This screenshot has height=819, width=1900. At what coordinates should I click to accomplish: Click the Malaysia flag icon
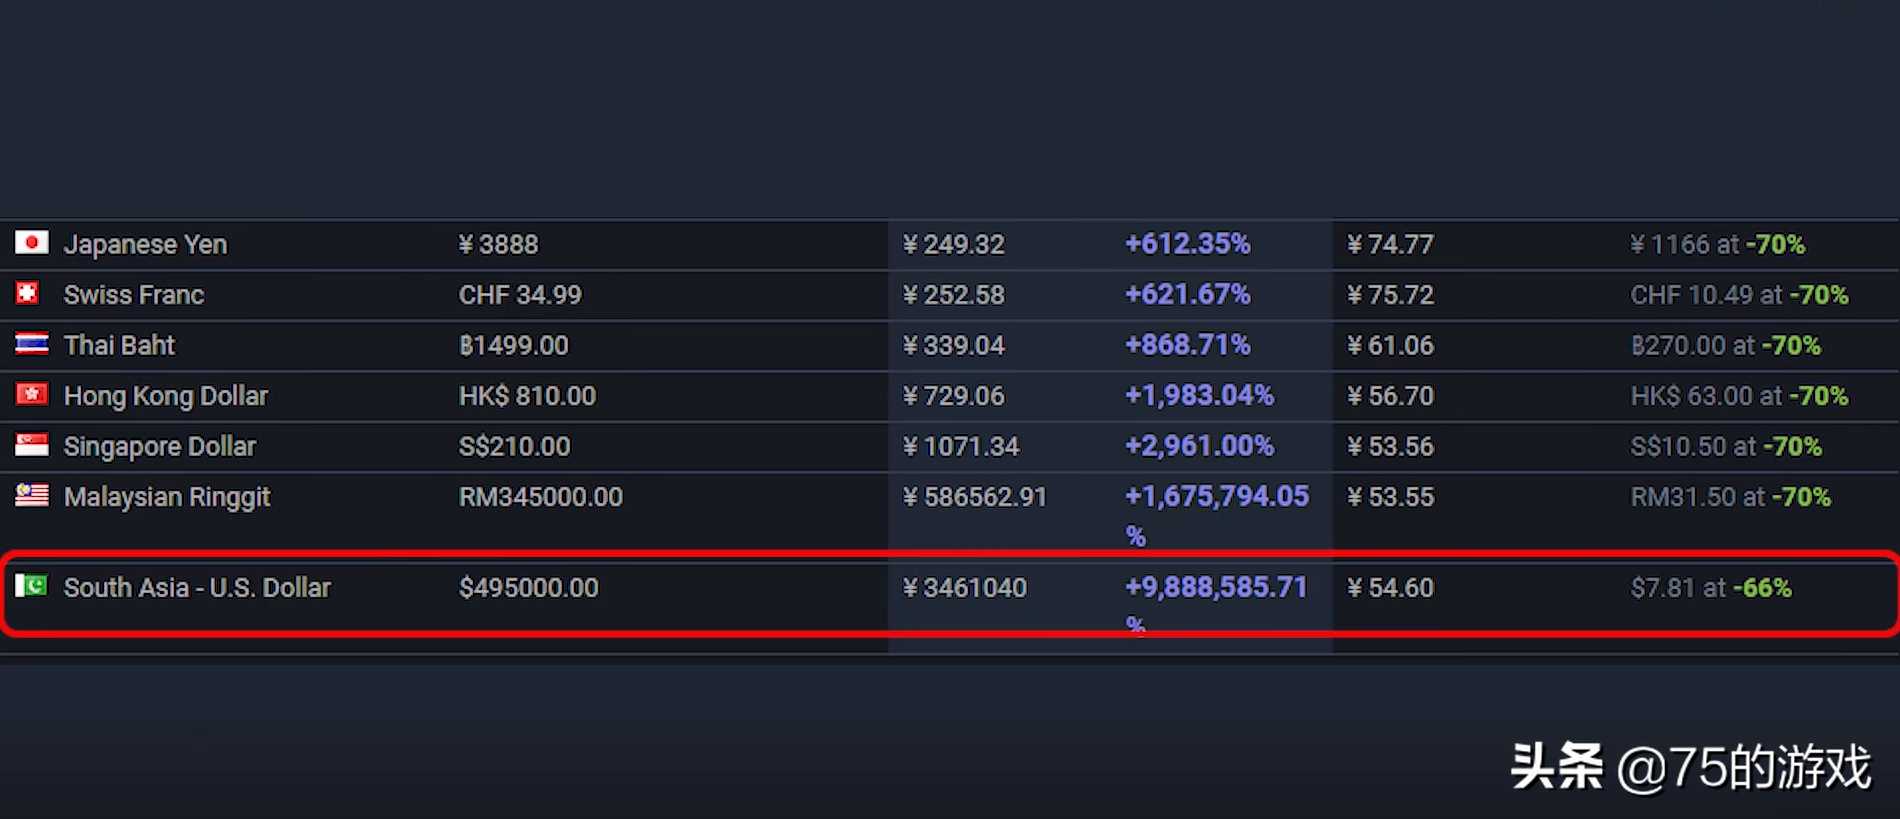pyautogui.click(x=31, y=495)
